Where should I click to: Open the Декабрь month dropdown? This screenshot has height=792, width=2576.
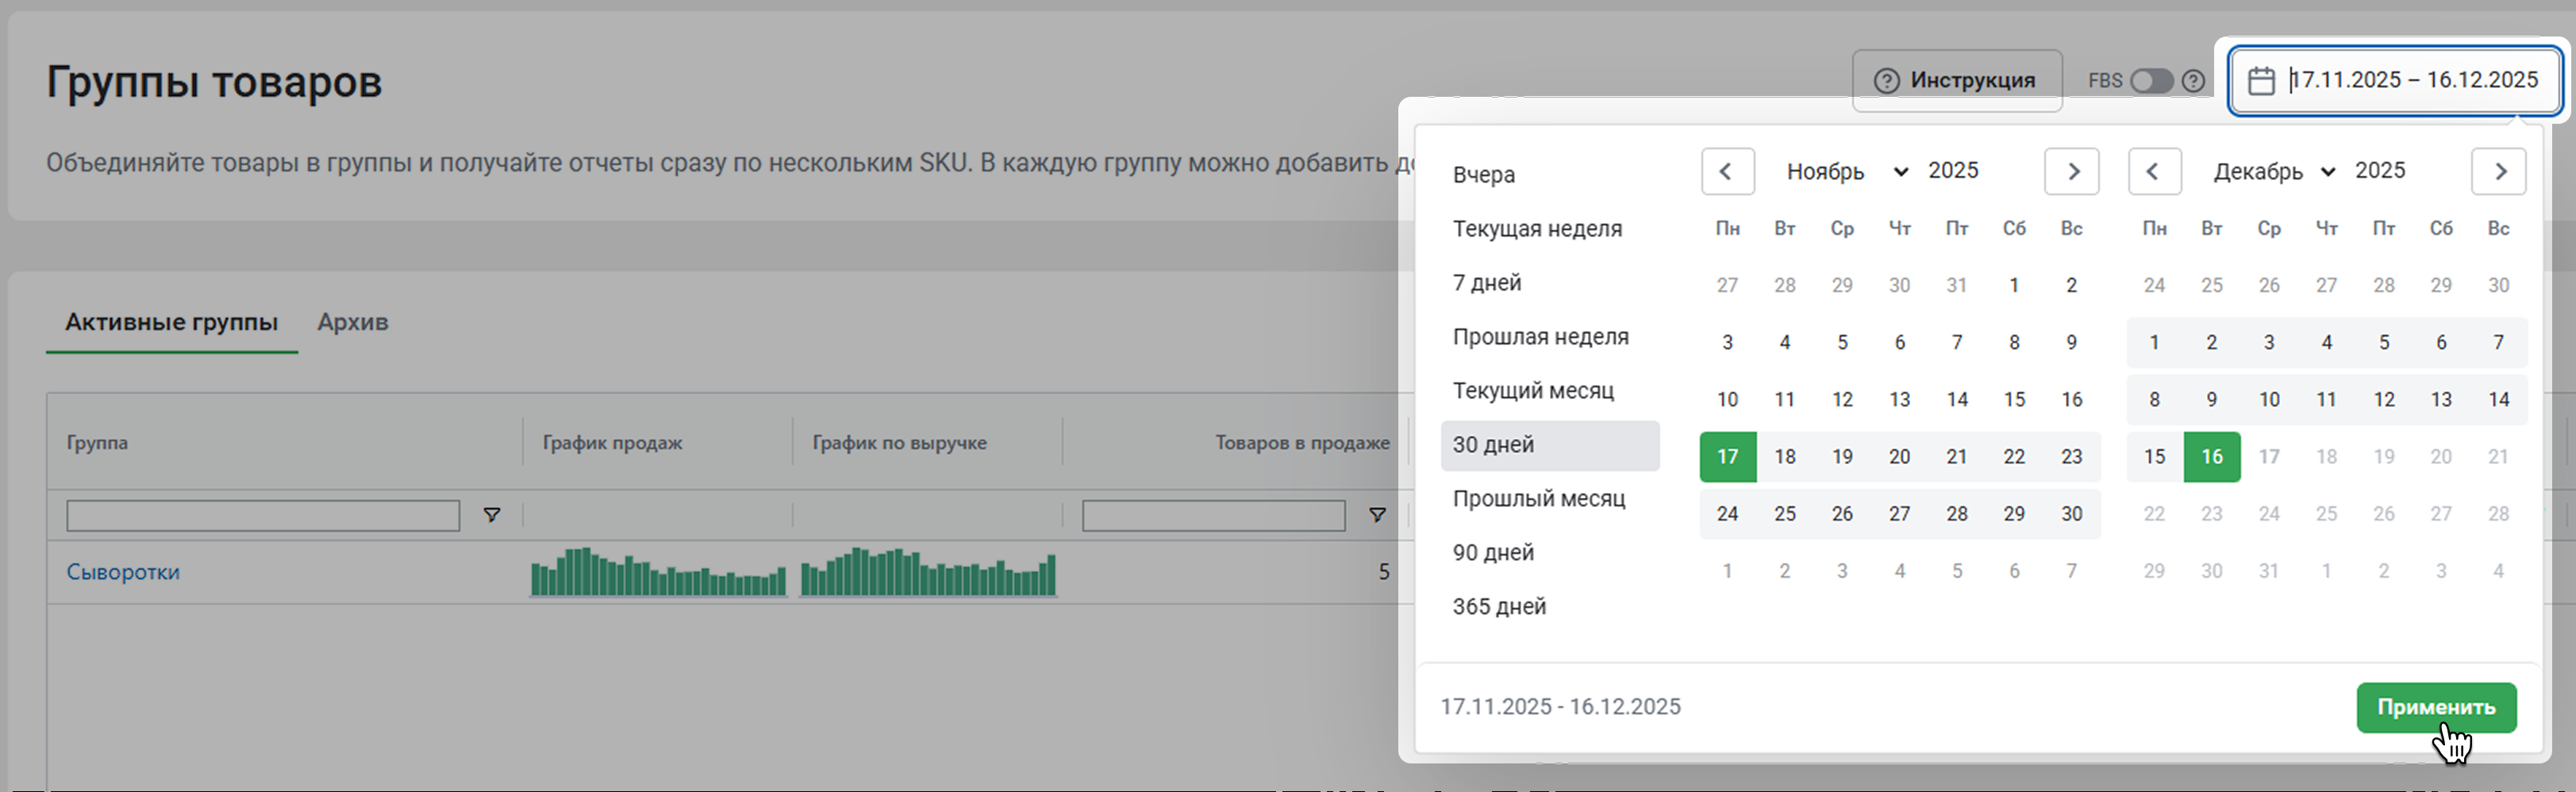pyautogui.click(x=2273, y=171)
